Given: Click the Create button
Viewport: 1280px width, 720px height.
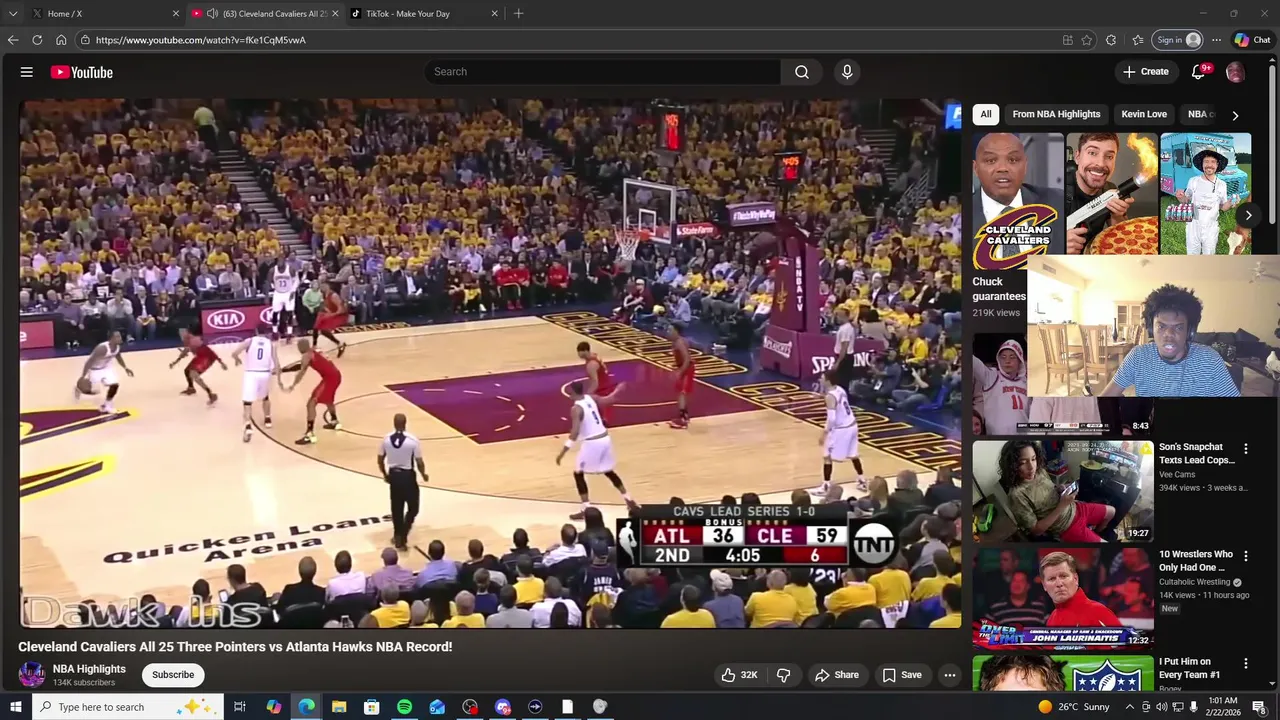Looking at the screenshot, I should [1146, 72].
